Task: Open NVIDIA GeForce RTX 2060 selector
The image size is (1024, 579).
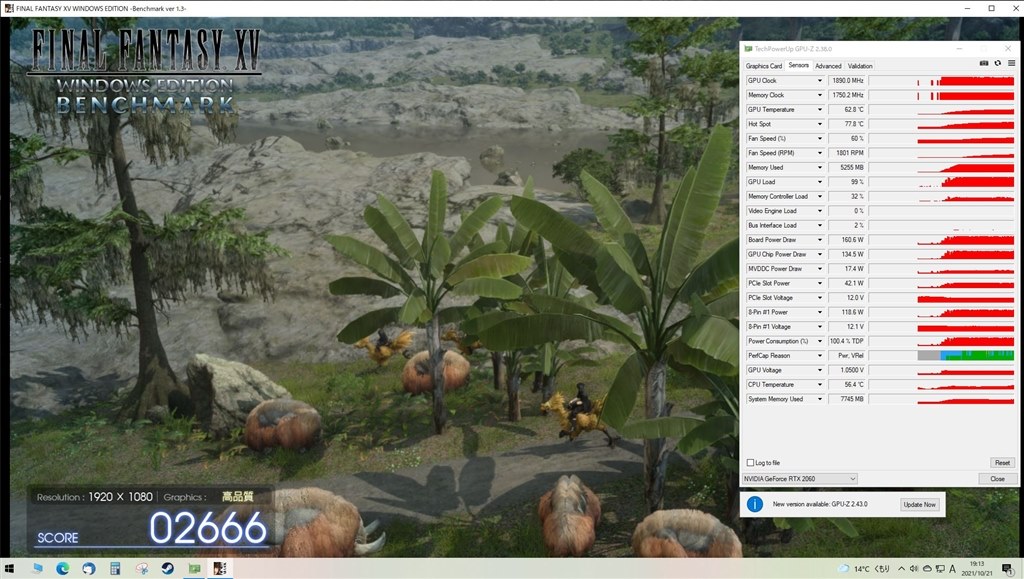Action: click(x=799, y=478)
